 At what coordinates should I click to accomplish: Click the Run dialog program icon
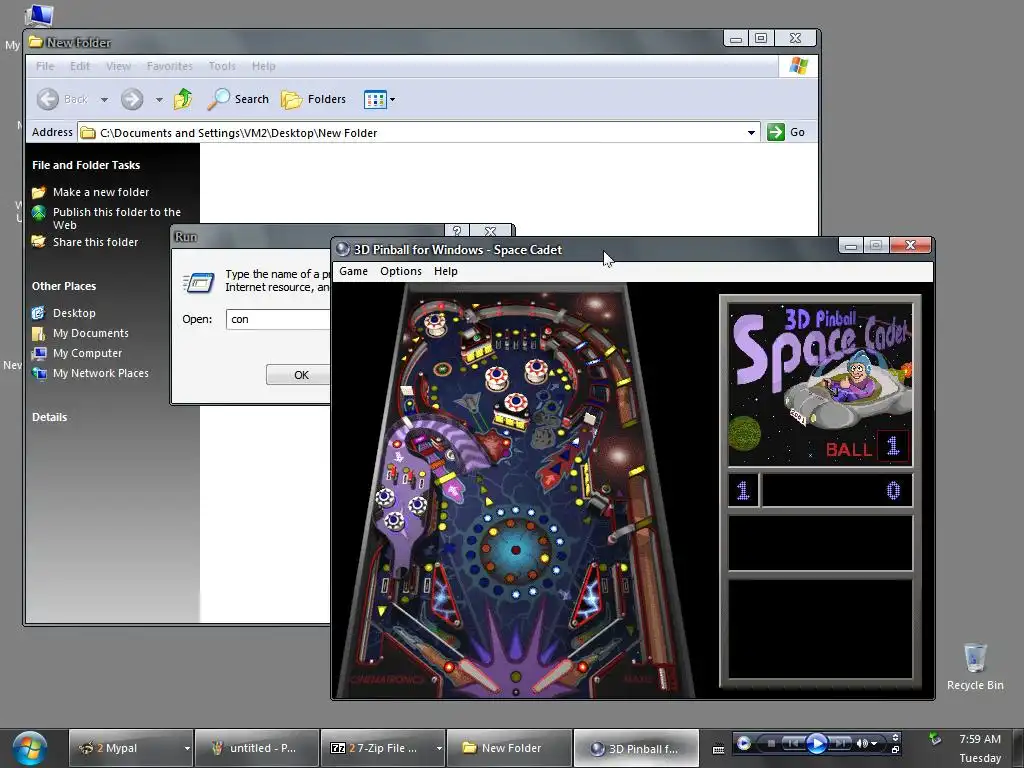point(199,282)
